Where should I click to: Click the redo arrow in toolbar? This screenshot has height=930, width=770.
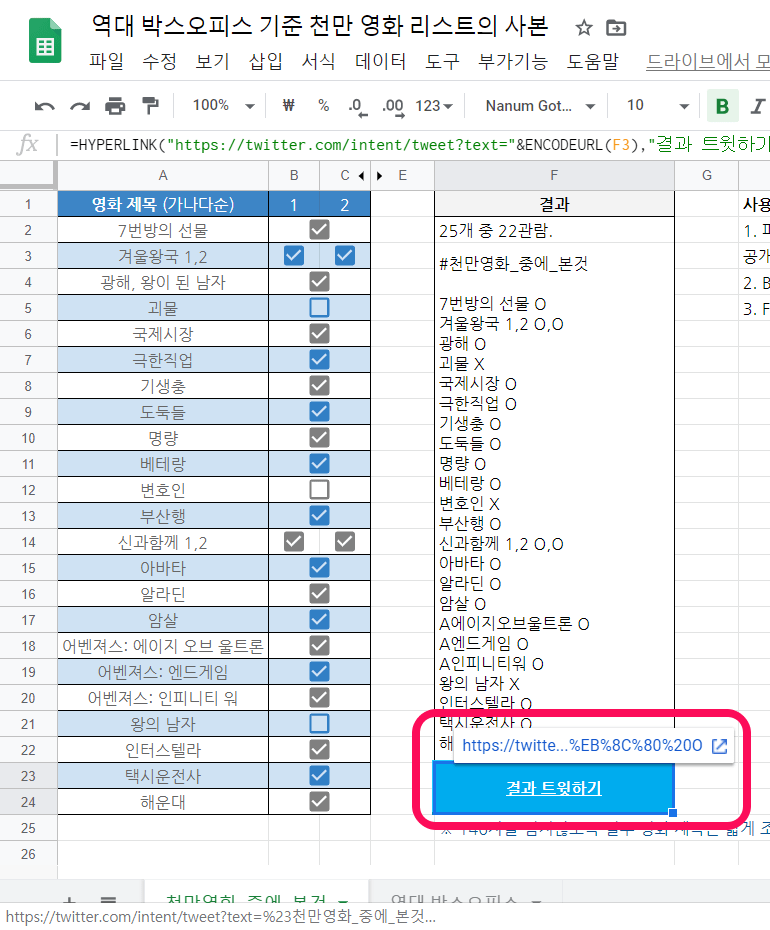point(80,106)
